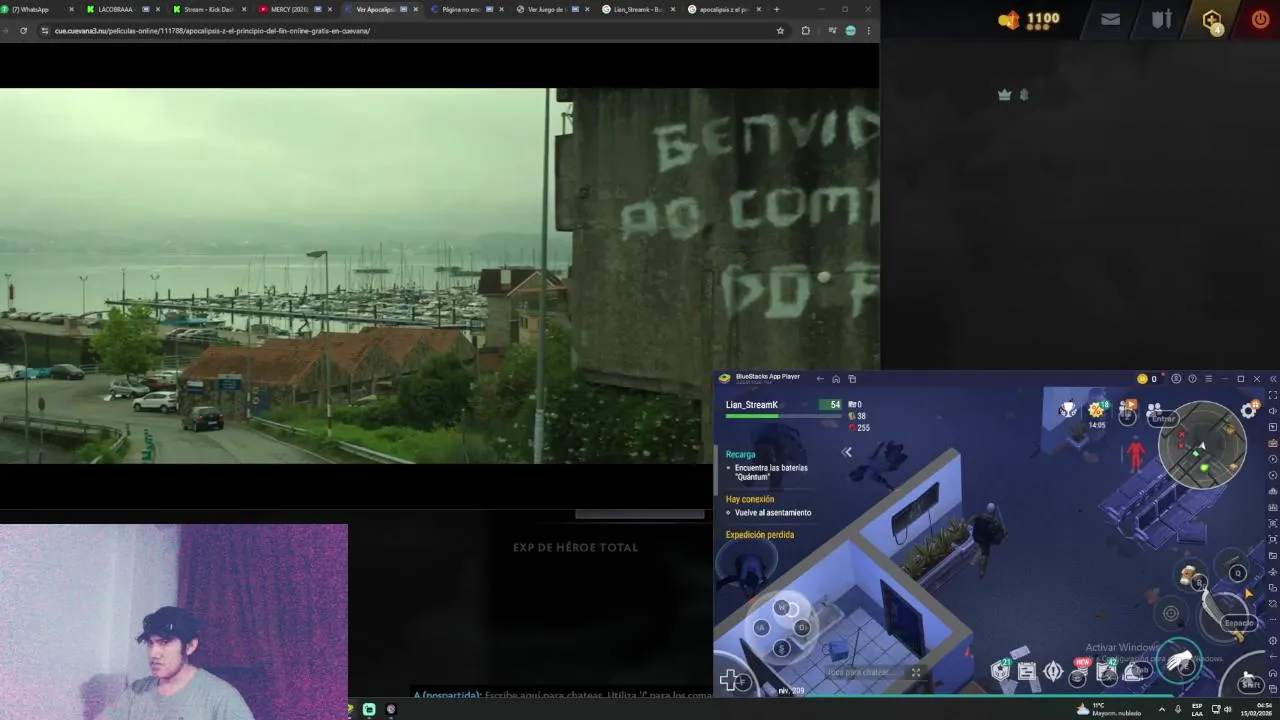Open the in-game settings gear
Screen dimensions: 1280x720
[x=1248, y=410]
